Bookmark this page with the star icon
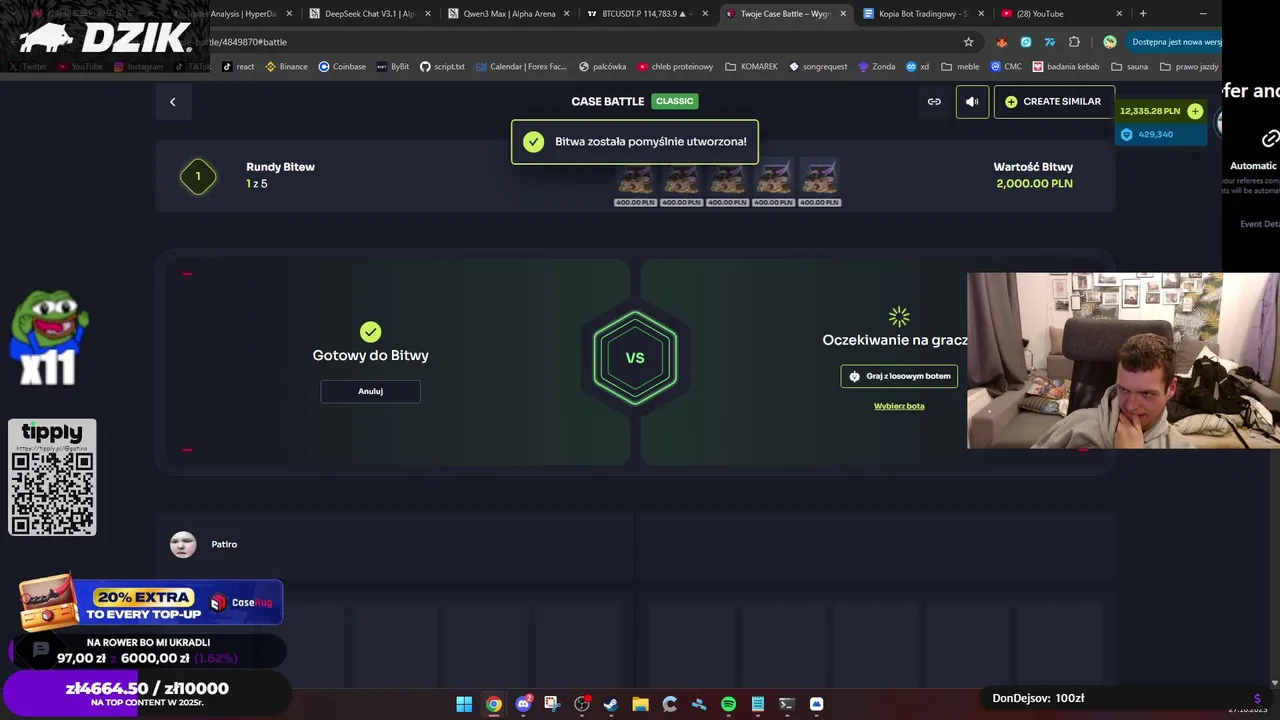The width and height of the screenshot is (1280, 720). click(x=968, y=42)
